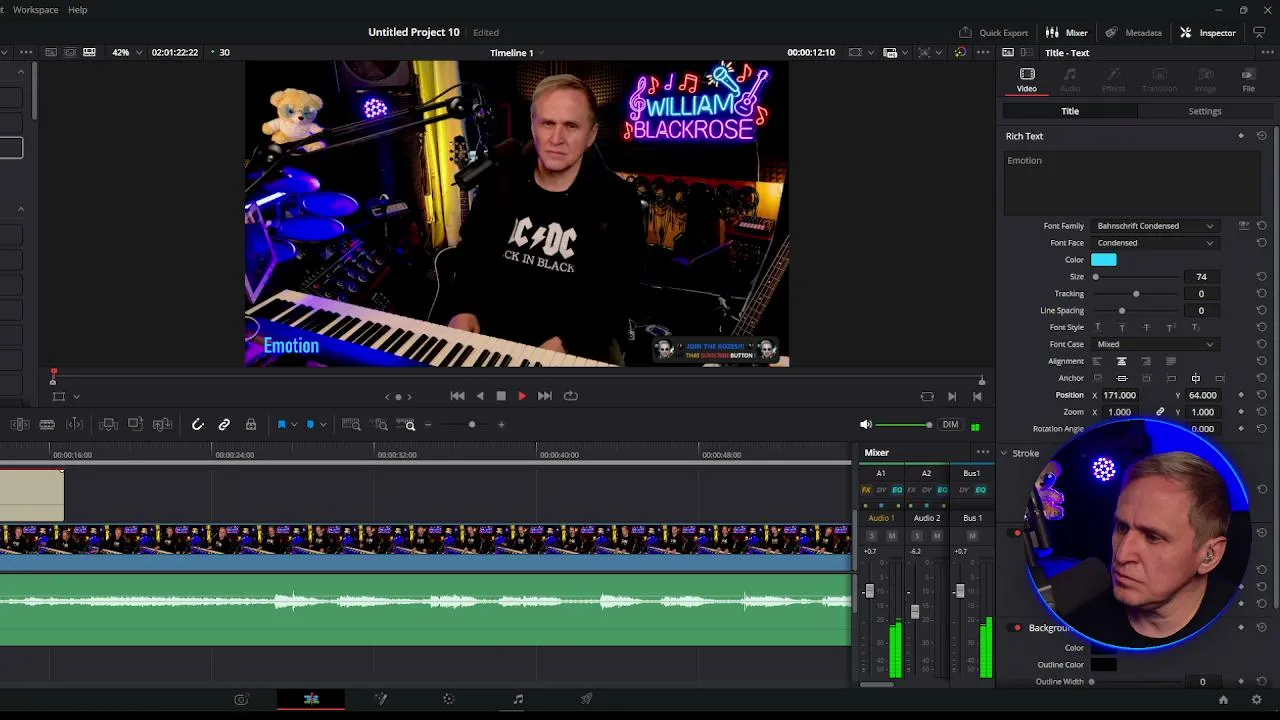Switch to the Video inspector tab

1027,80
